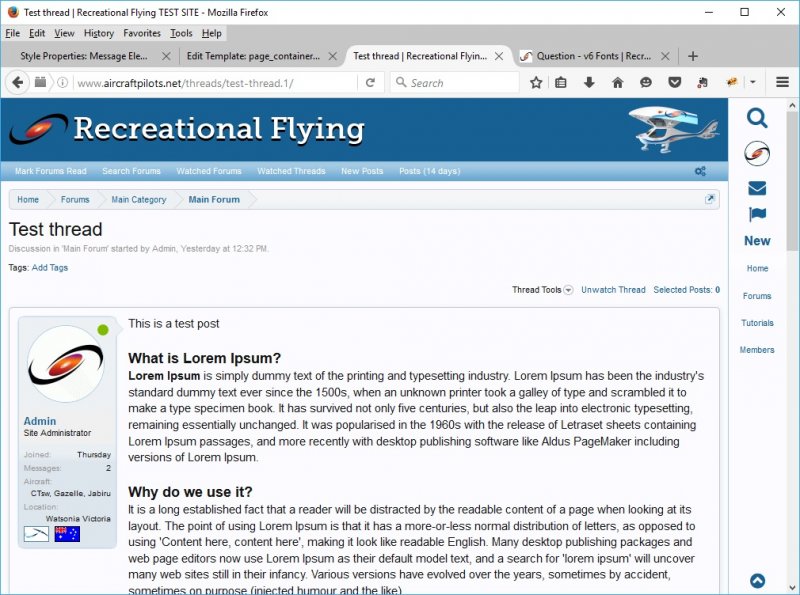Open the File menu
Image resolution: width=800 pixels, height=595 pixels.
[13, 33]
